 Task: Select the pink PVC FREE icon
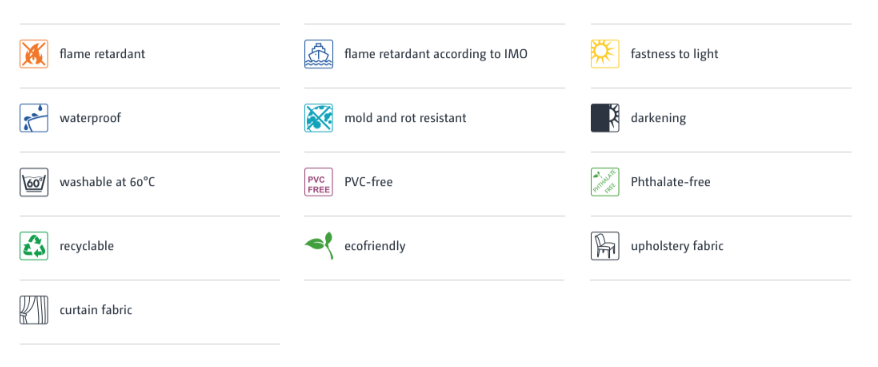[x=319, y=182]
